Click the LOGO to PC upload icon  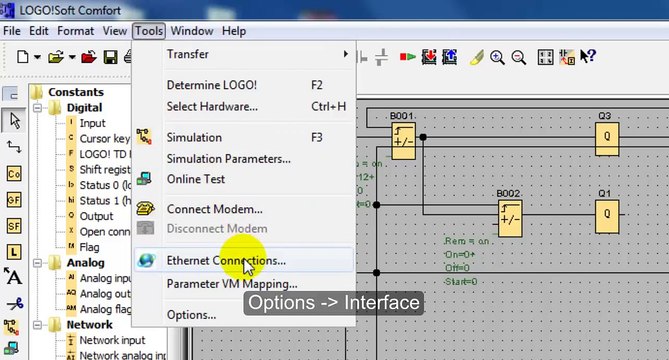click(449, 57)
